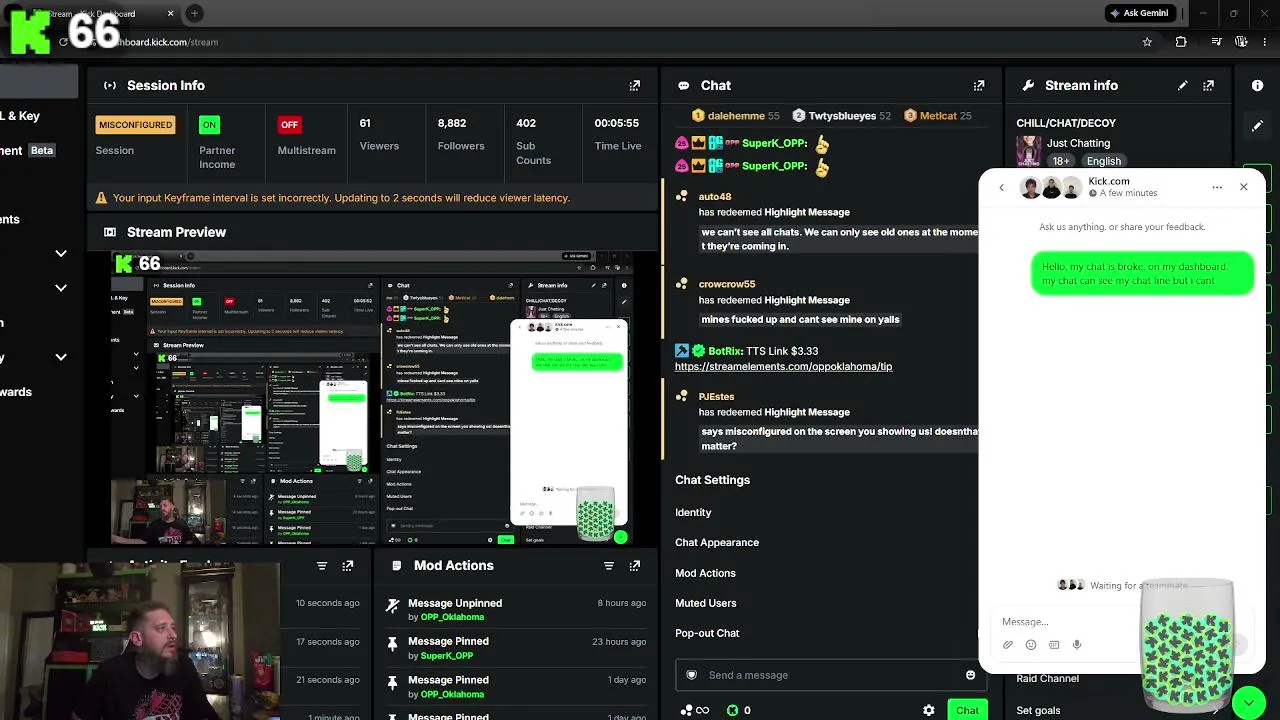Toggle the Multistream OFF badge

pyautogui.click(x=289, y=125)
